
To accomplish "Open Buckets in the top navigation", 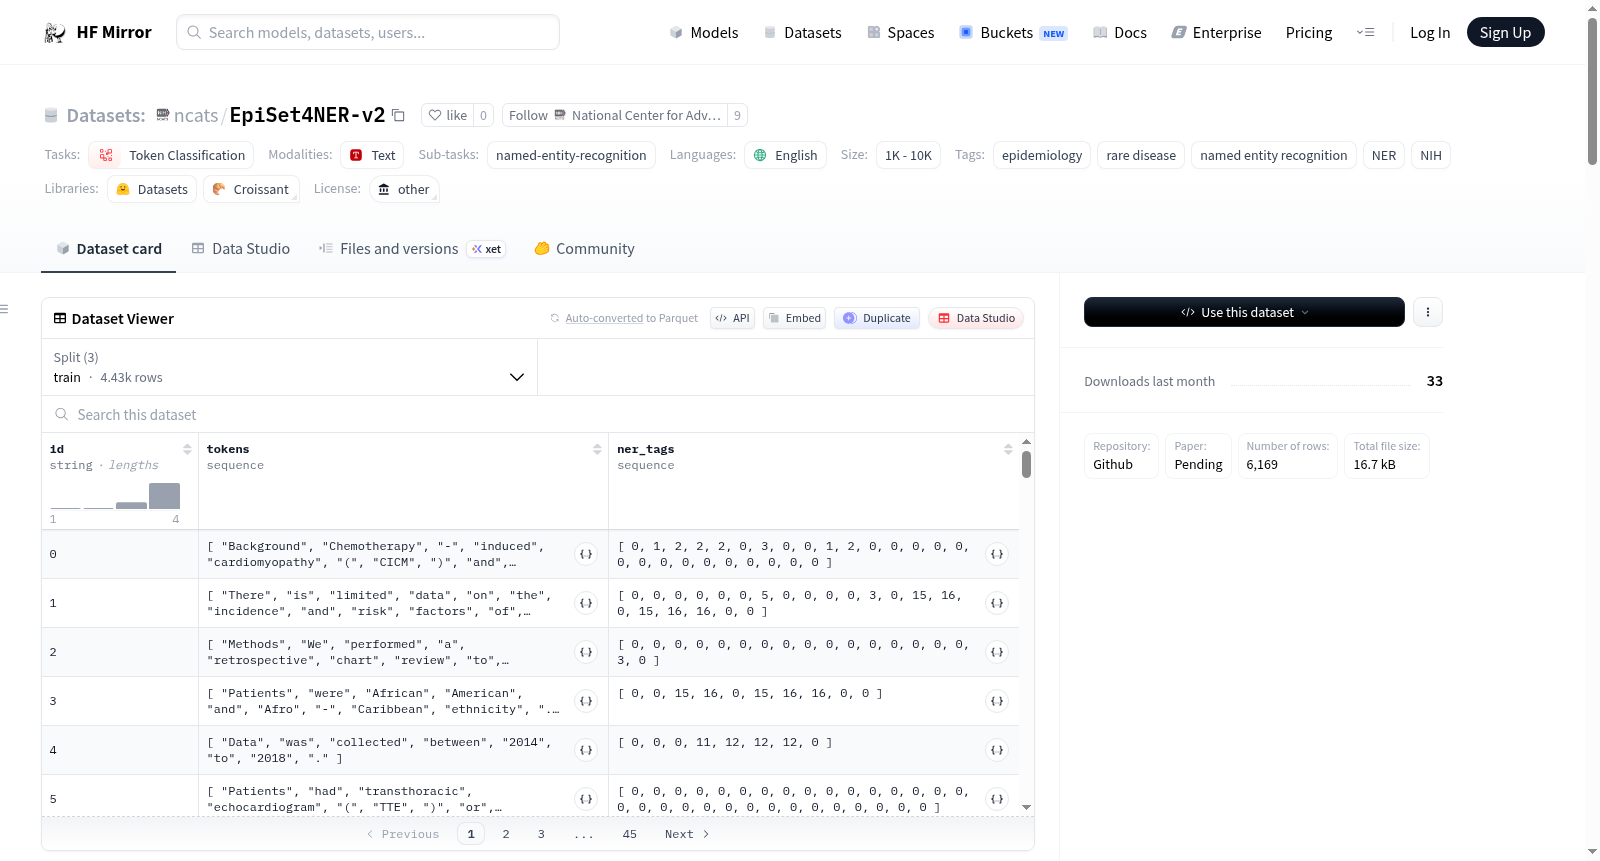I will coord(1013,32).
